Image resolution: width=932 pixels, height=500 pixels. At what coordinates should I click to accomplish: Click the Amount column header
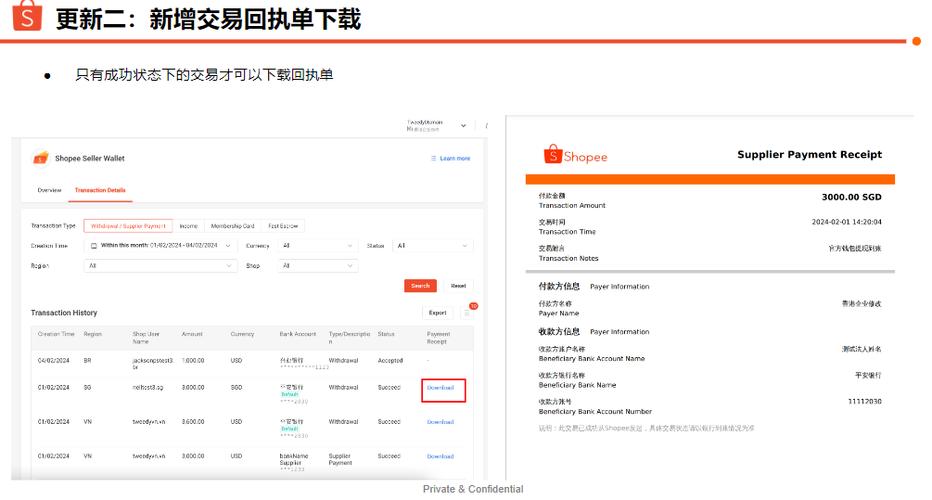click(192, 334)
